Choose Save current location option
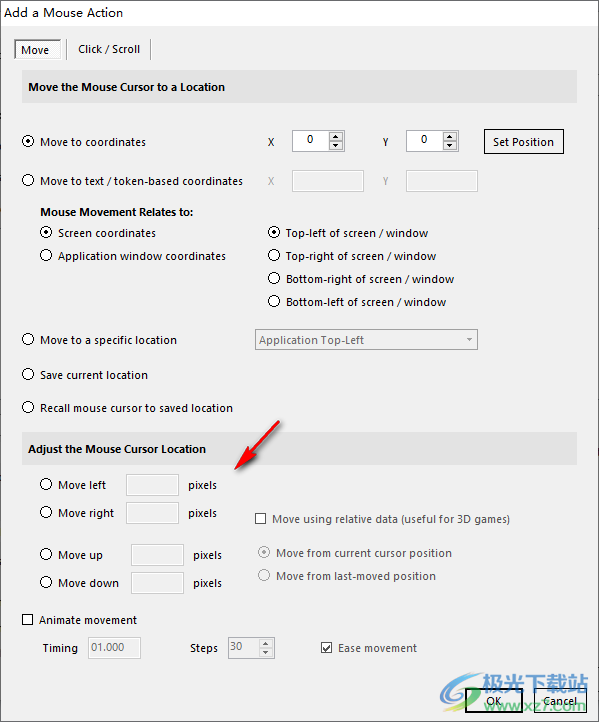The width and height of the screenshot is (599, 722). pos(28,374)
